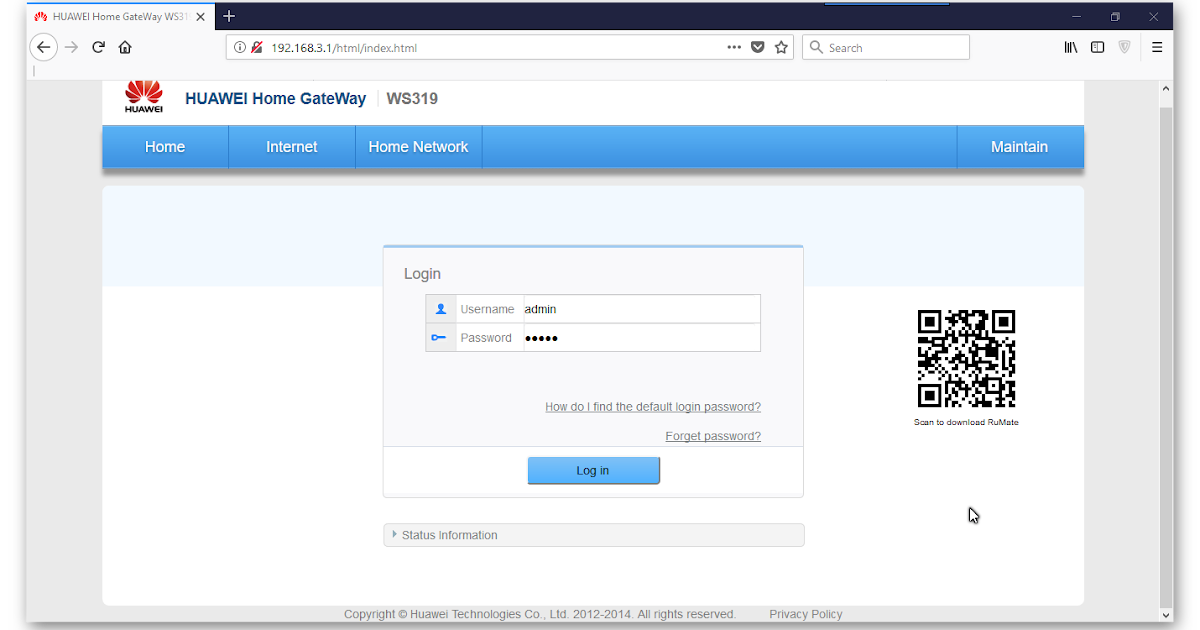Click the password key icon
The height and width of the screenshot is (630, 1200).
[440, 337]
